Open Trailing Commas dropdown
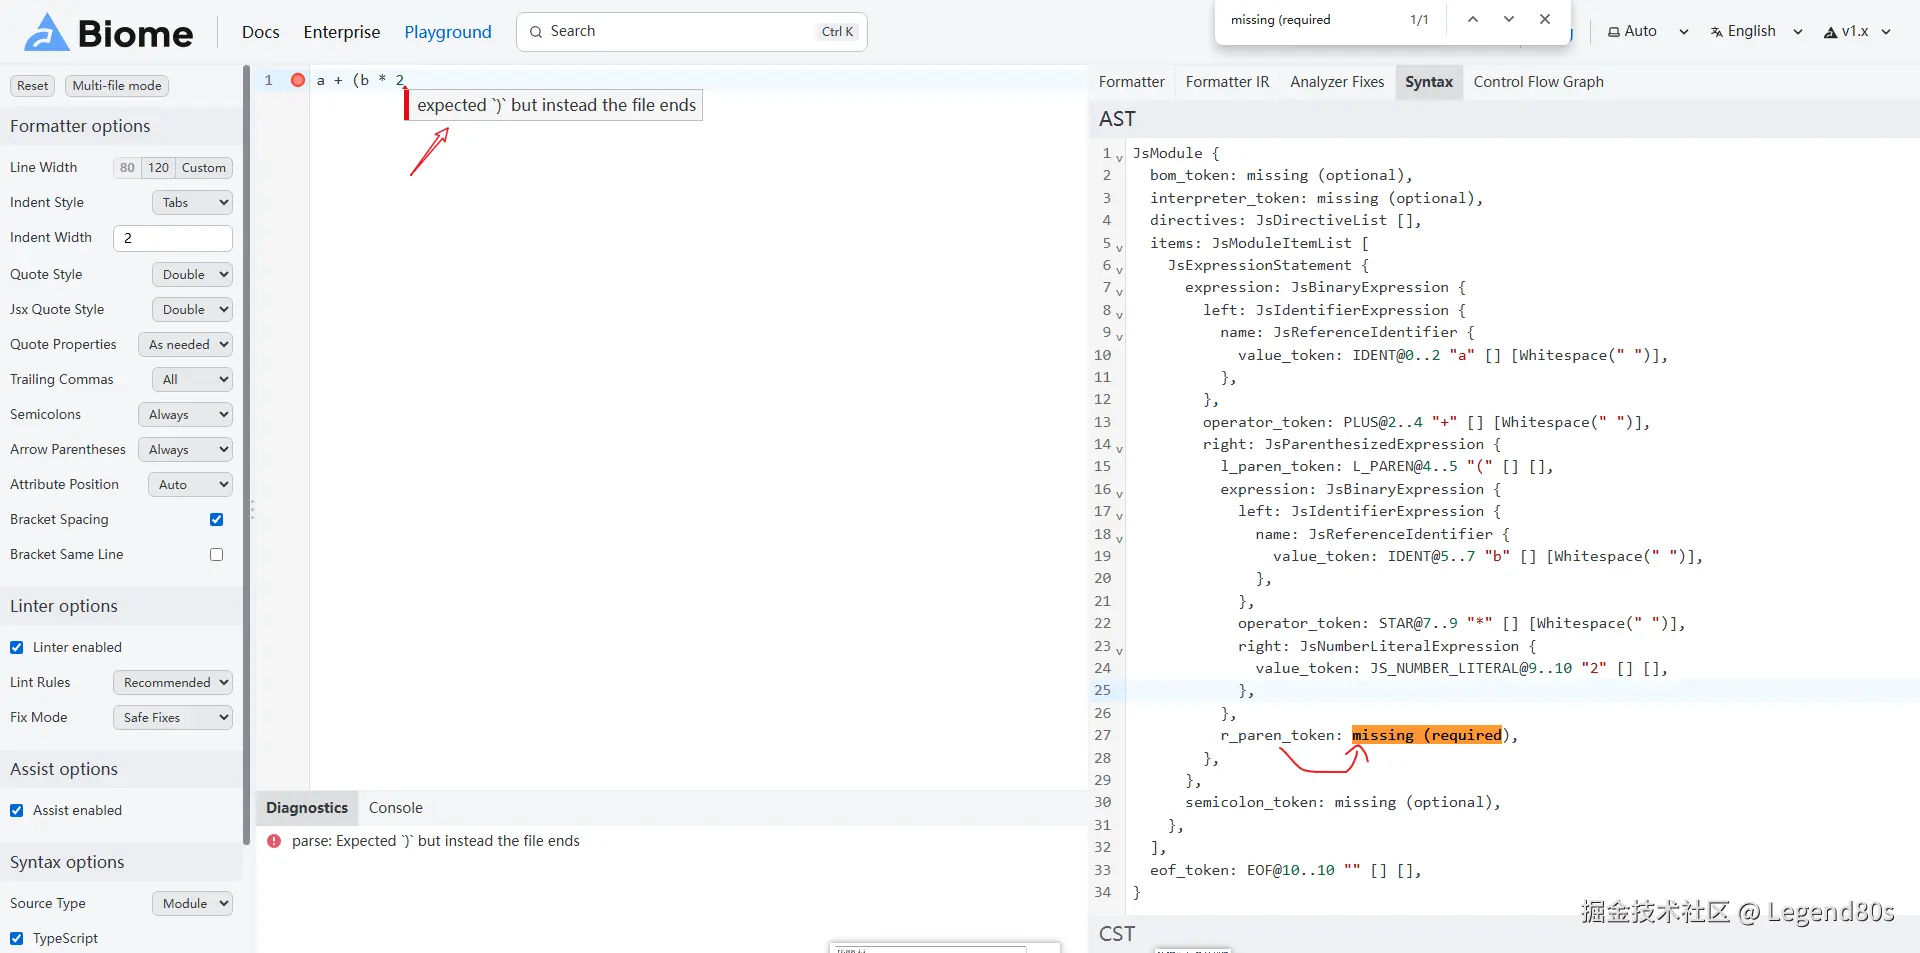 pos(192,380)
